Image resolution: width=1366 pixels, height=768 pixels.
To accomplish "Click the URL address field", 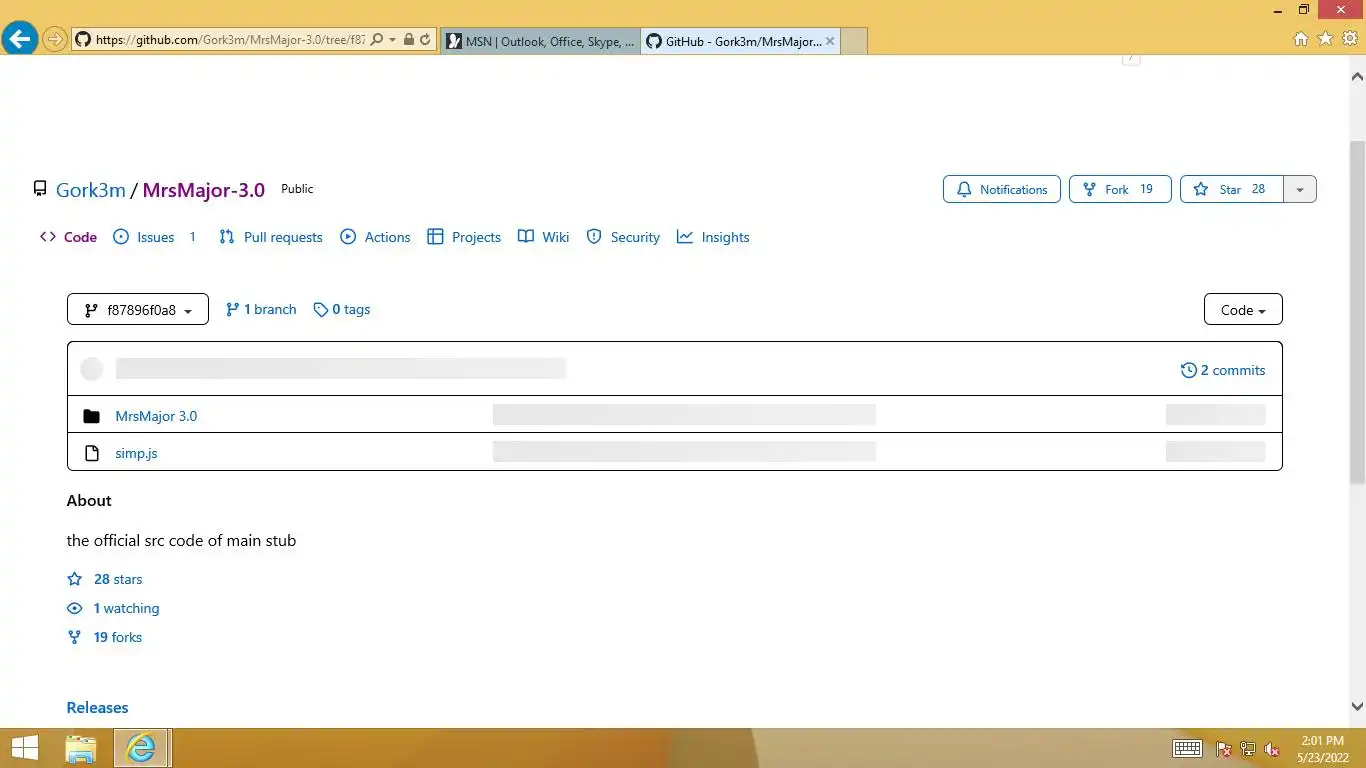I will pos(230,40).
